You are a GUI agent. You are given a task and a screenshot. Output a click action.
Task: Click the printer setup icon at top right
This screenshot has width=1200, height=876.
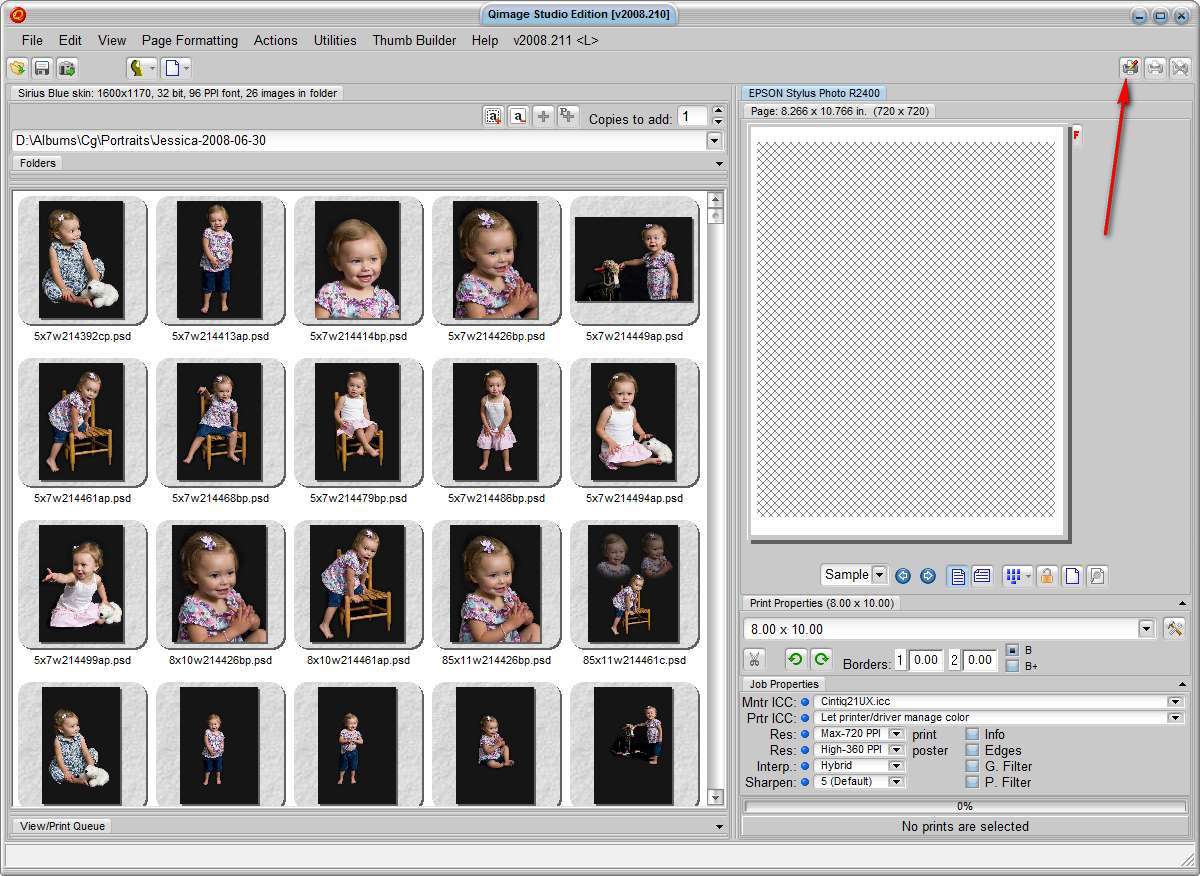click(x=1130, y=68)
